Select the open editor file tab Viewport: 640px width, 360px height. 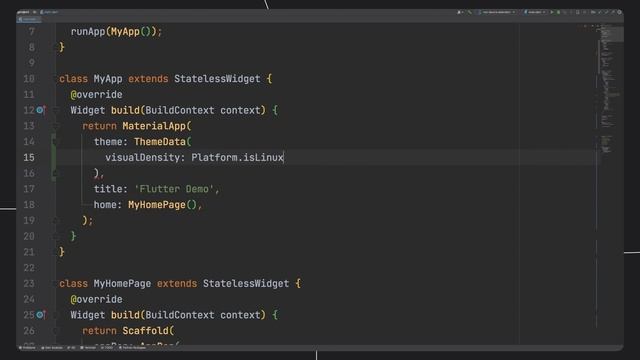29,19
